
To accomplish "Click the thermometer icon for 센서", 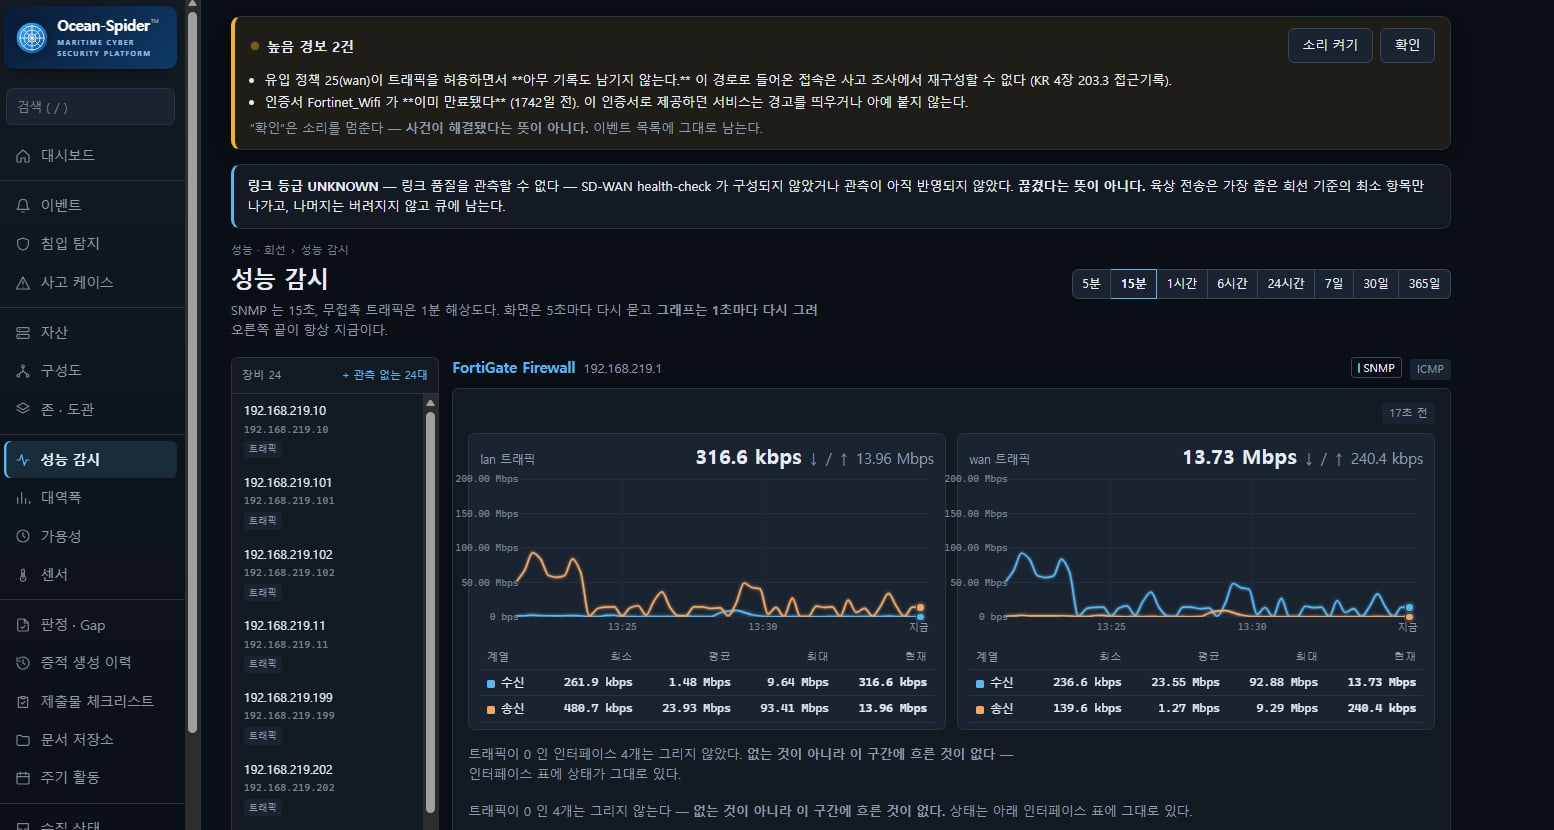I will 23,575.
